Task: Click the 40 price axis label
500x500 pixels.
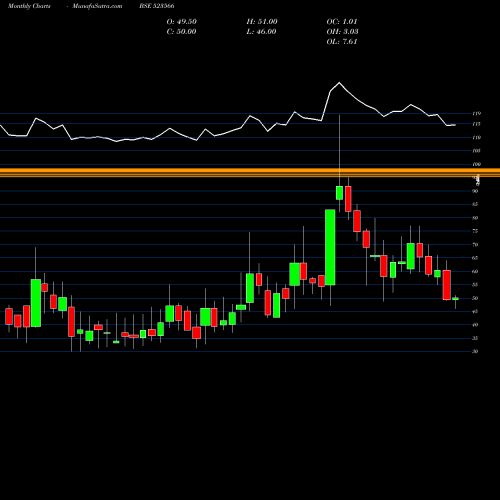Action: pyautogui.click(x=475, y=325)
